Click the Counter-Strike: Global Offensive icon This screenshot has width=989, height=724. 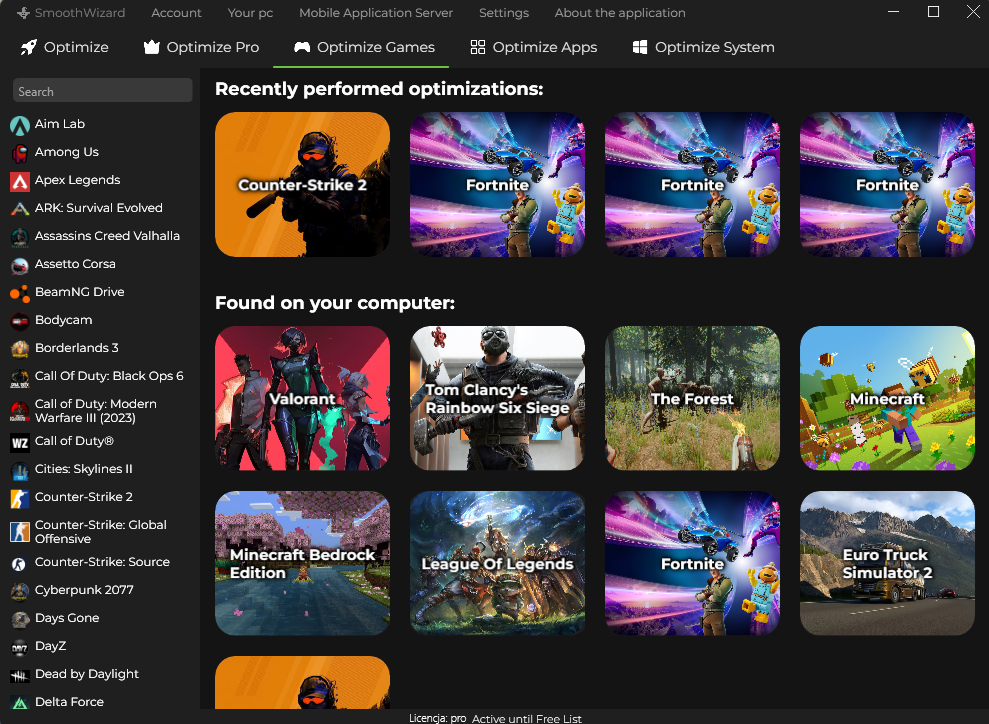pos(20,532)
